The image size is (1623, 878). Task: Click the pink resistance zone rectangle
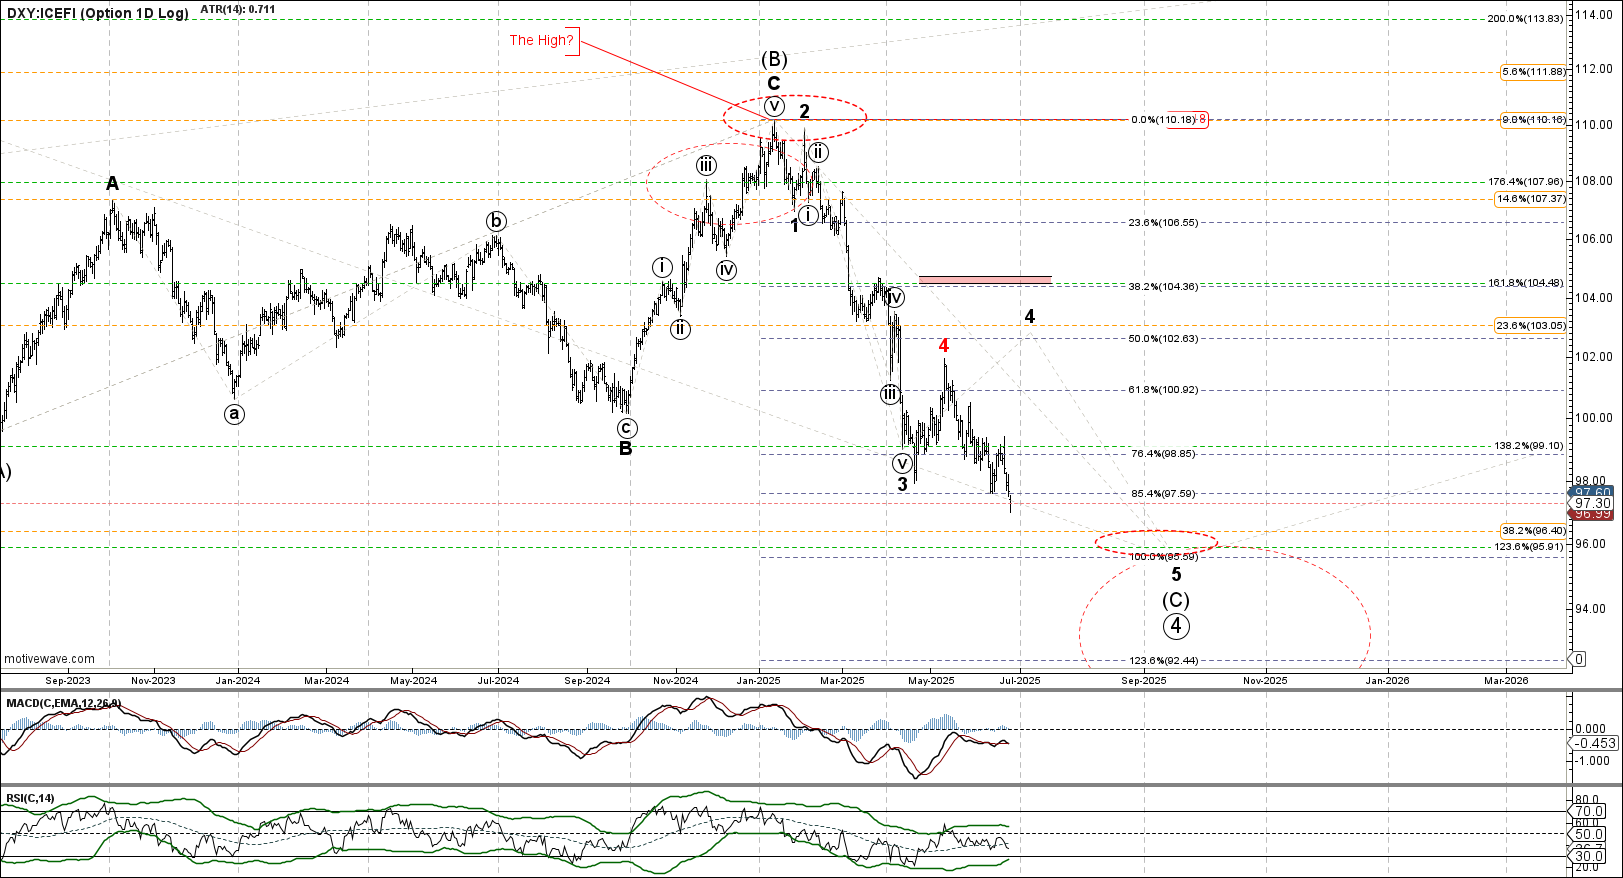pyautogui.click(x=984, y=279)
